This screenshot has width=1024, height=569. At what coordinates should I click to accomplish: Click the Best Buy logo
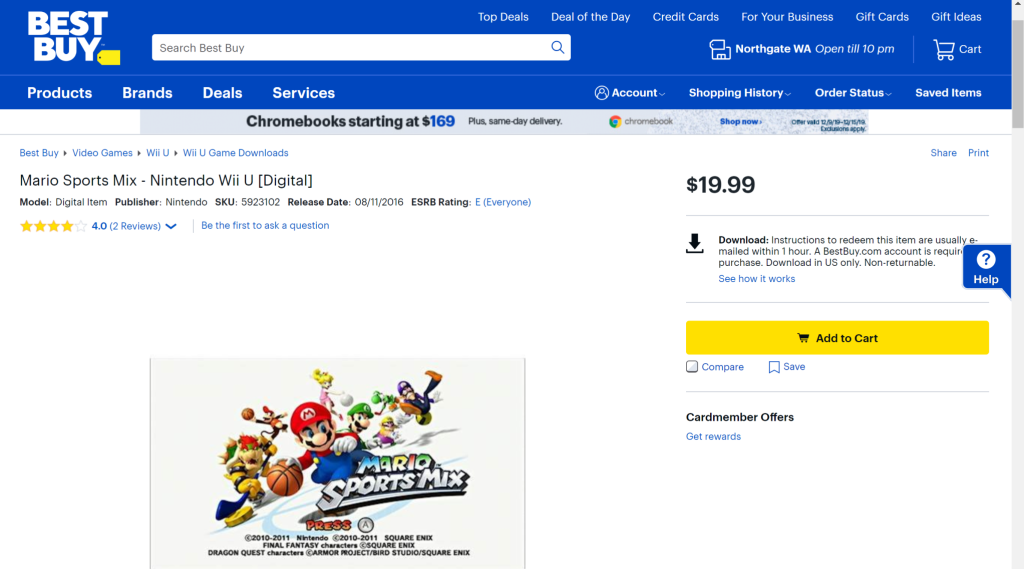[72, 39]
